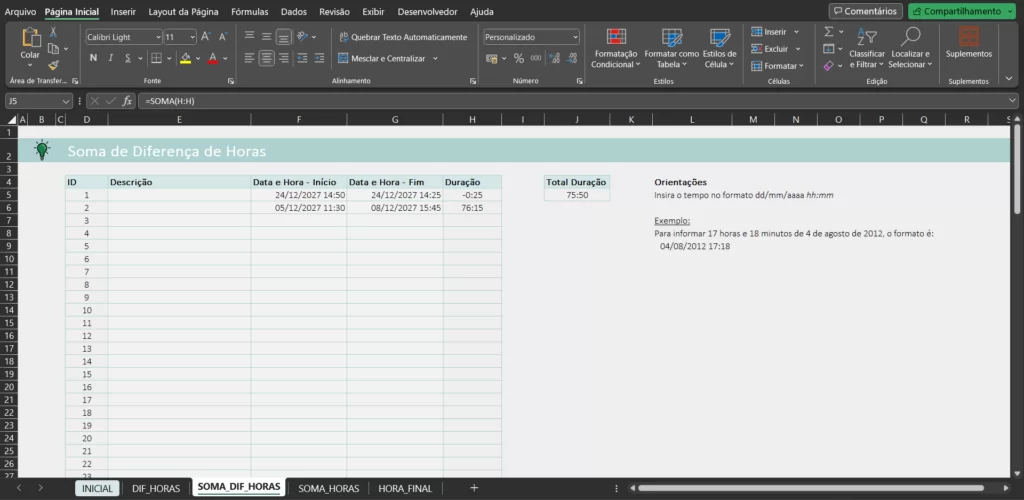Image resolution: width=1024 pixels, height=500 pixels.
Task: Increase decimal places
Action: tap(554, 58)
